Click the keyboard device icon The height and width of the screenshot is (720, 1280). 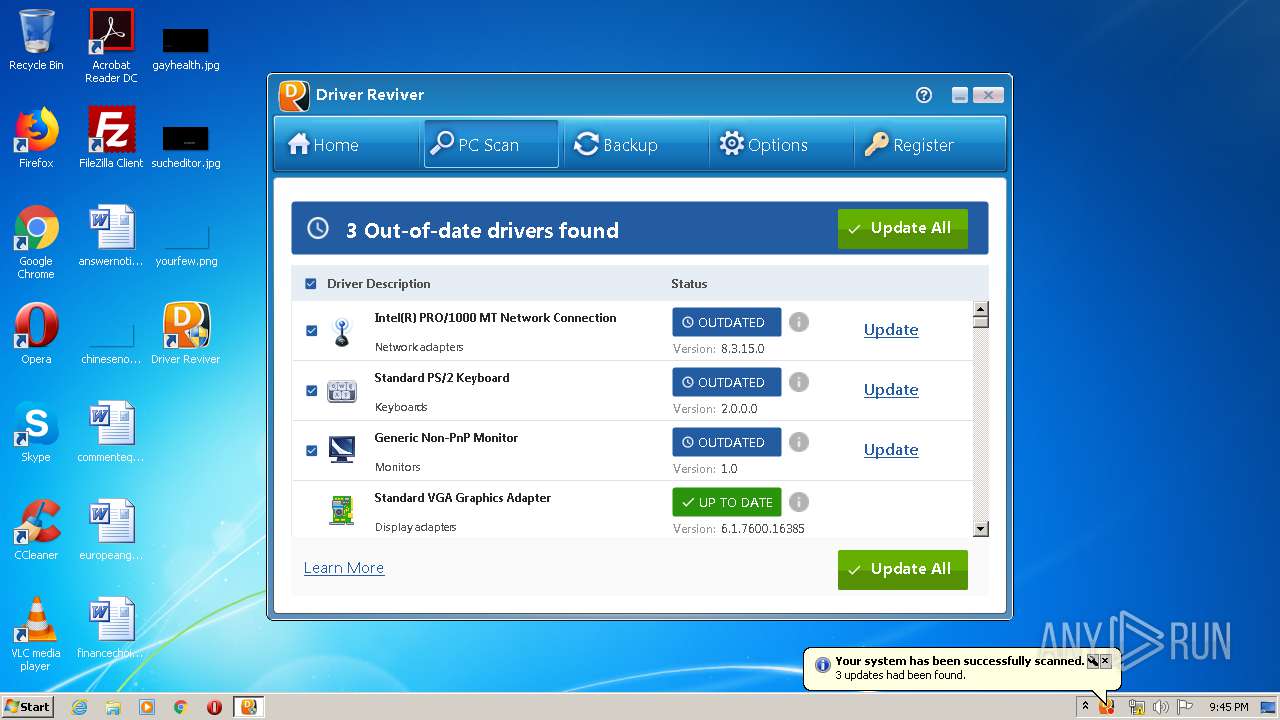[x=342, y=391]
